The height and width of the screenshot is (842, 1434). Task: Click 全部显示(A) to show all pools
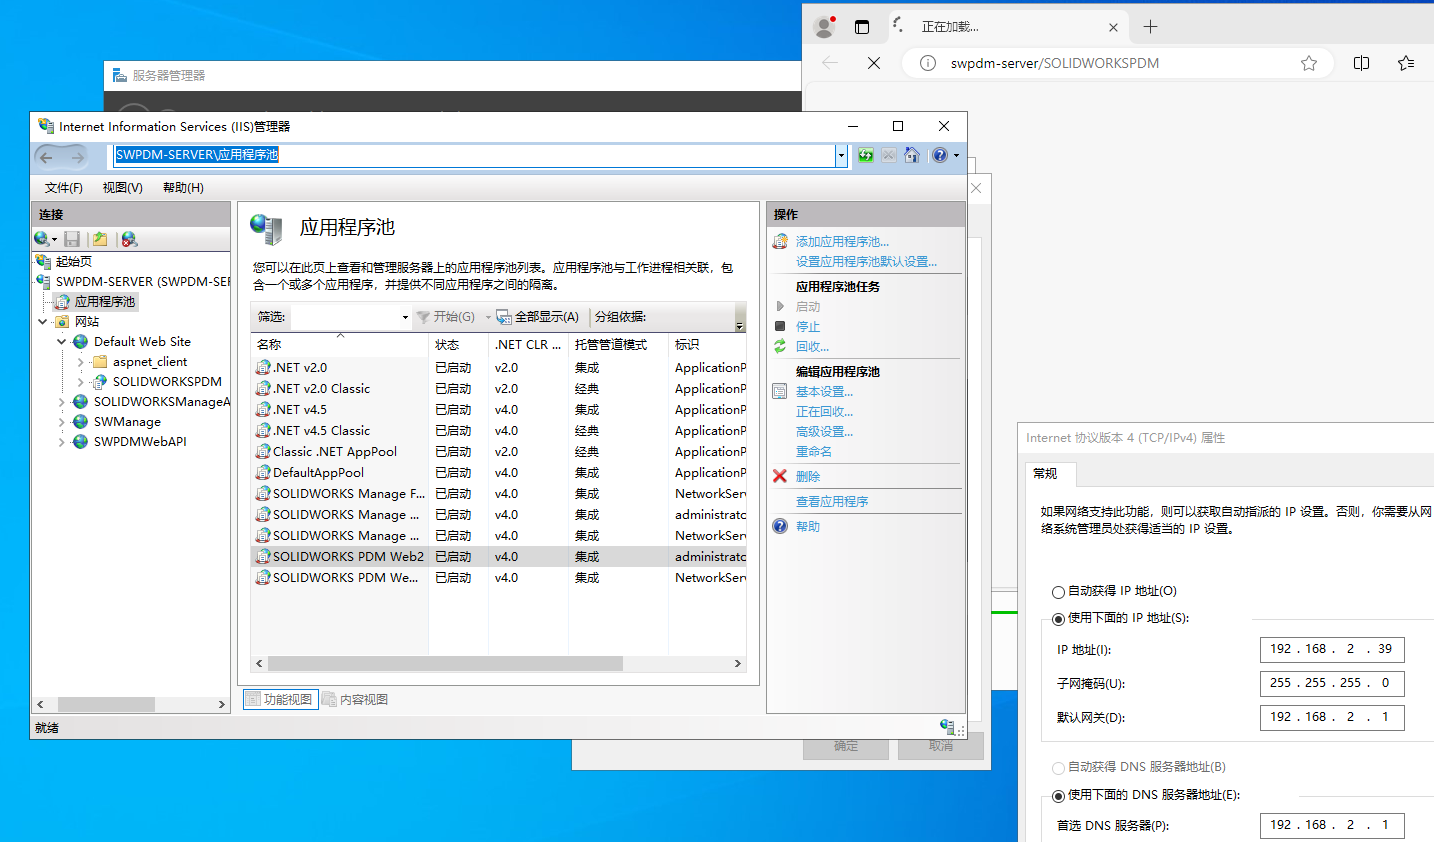point(538,317)
